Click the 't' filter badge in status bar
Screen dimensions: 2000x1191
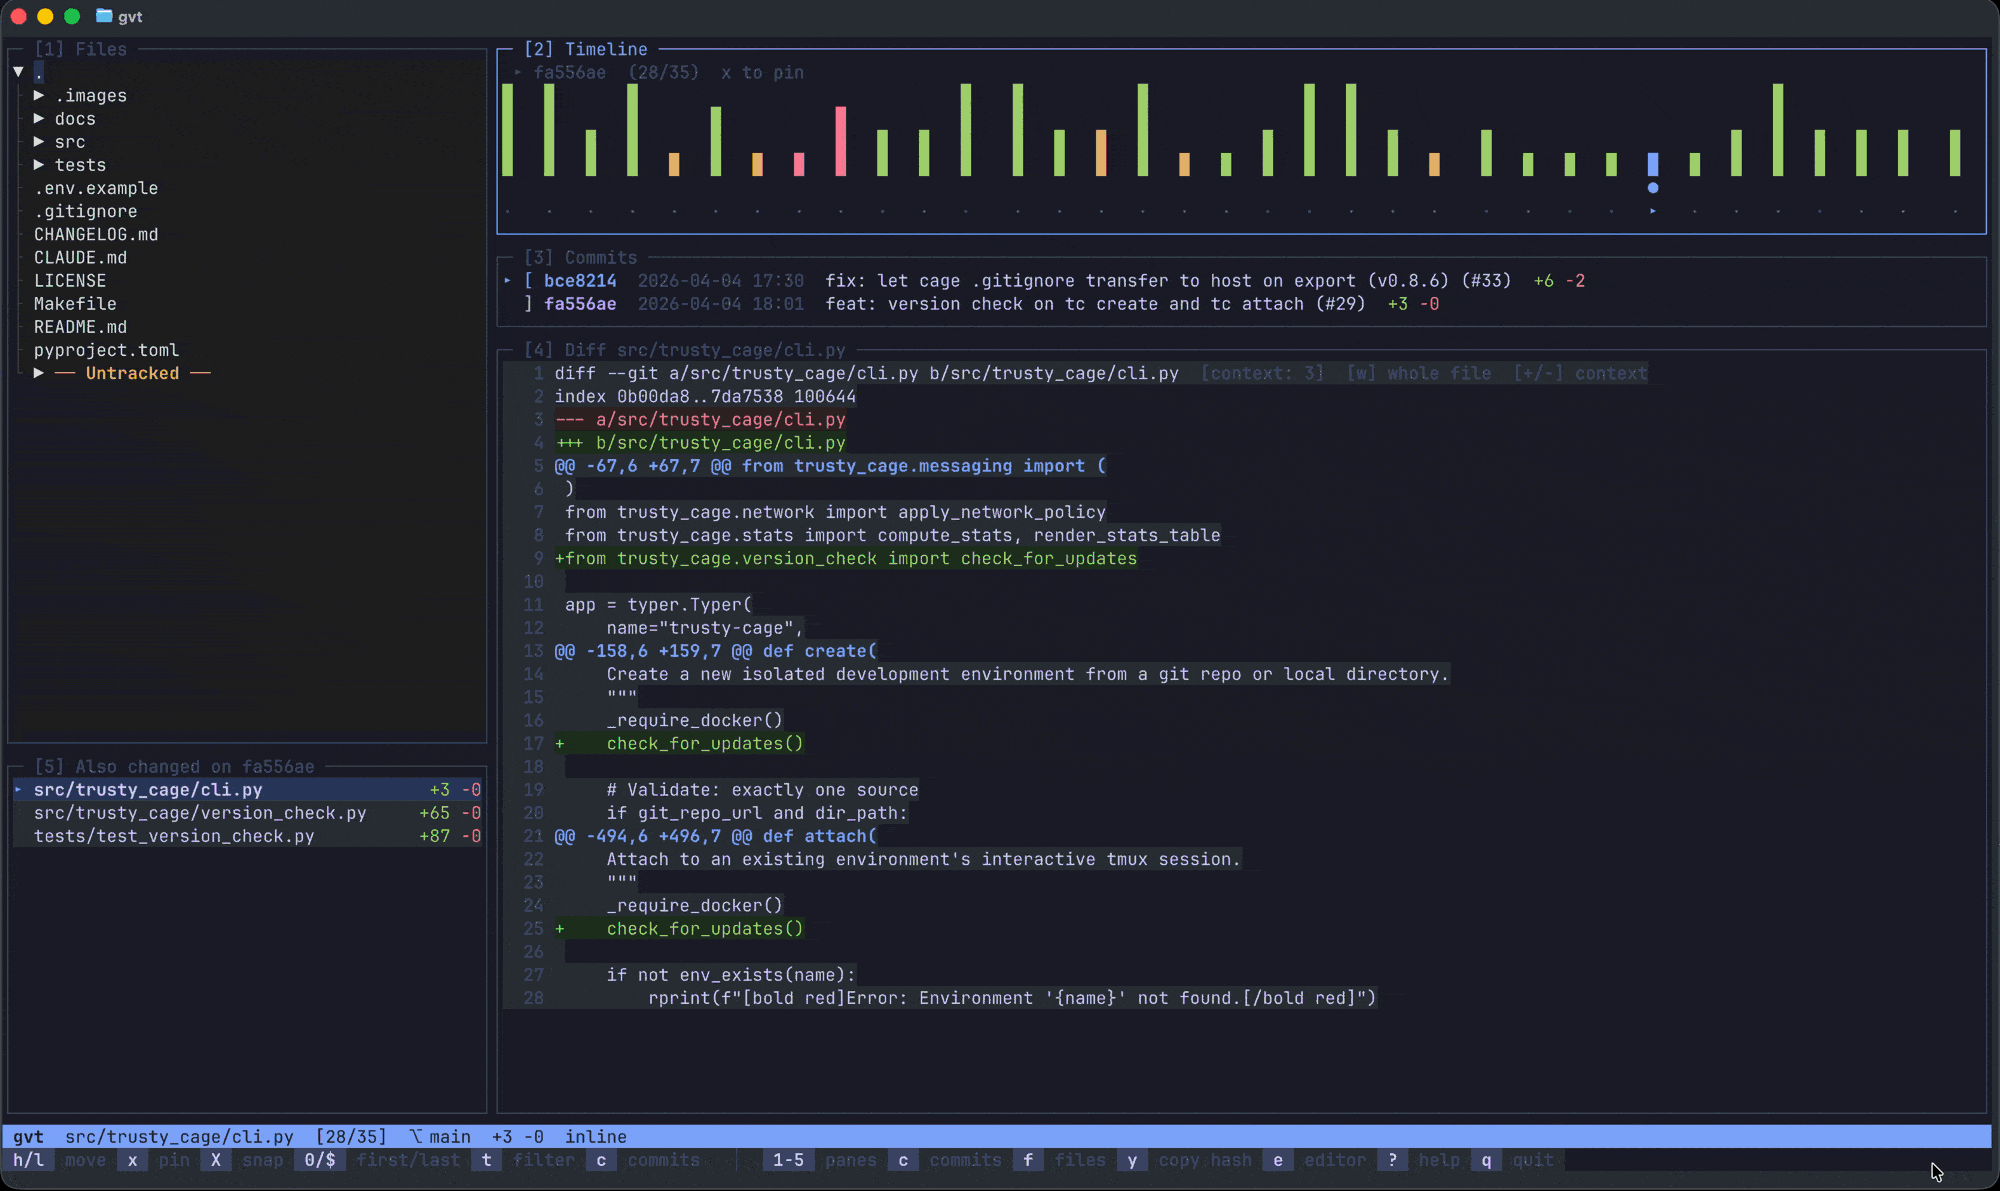[487, 1160]
